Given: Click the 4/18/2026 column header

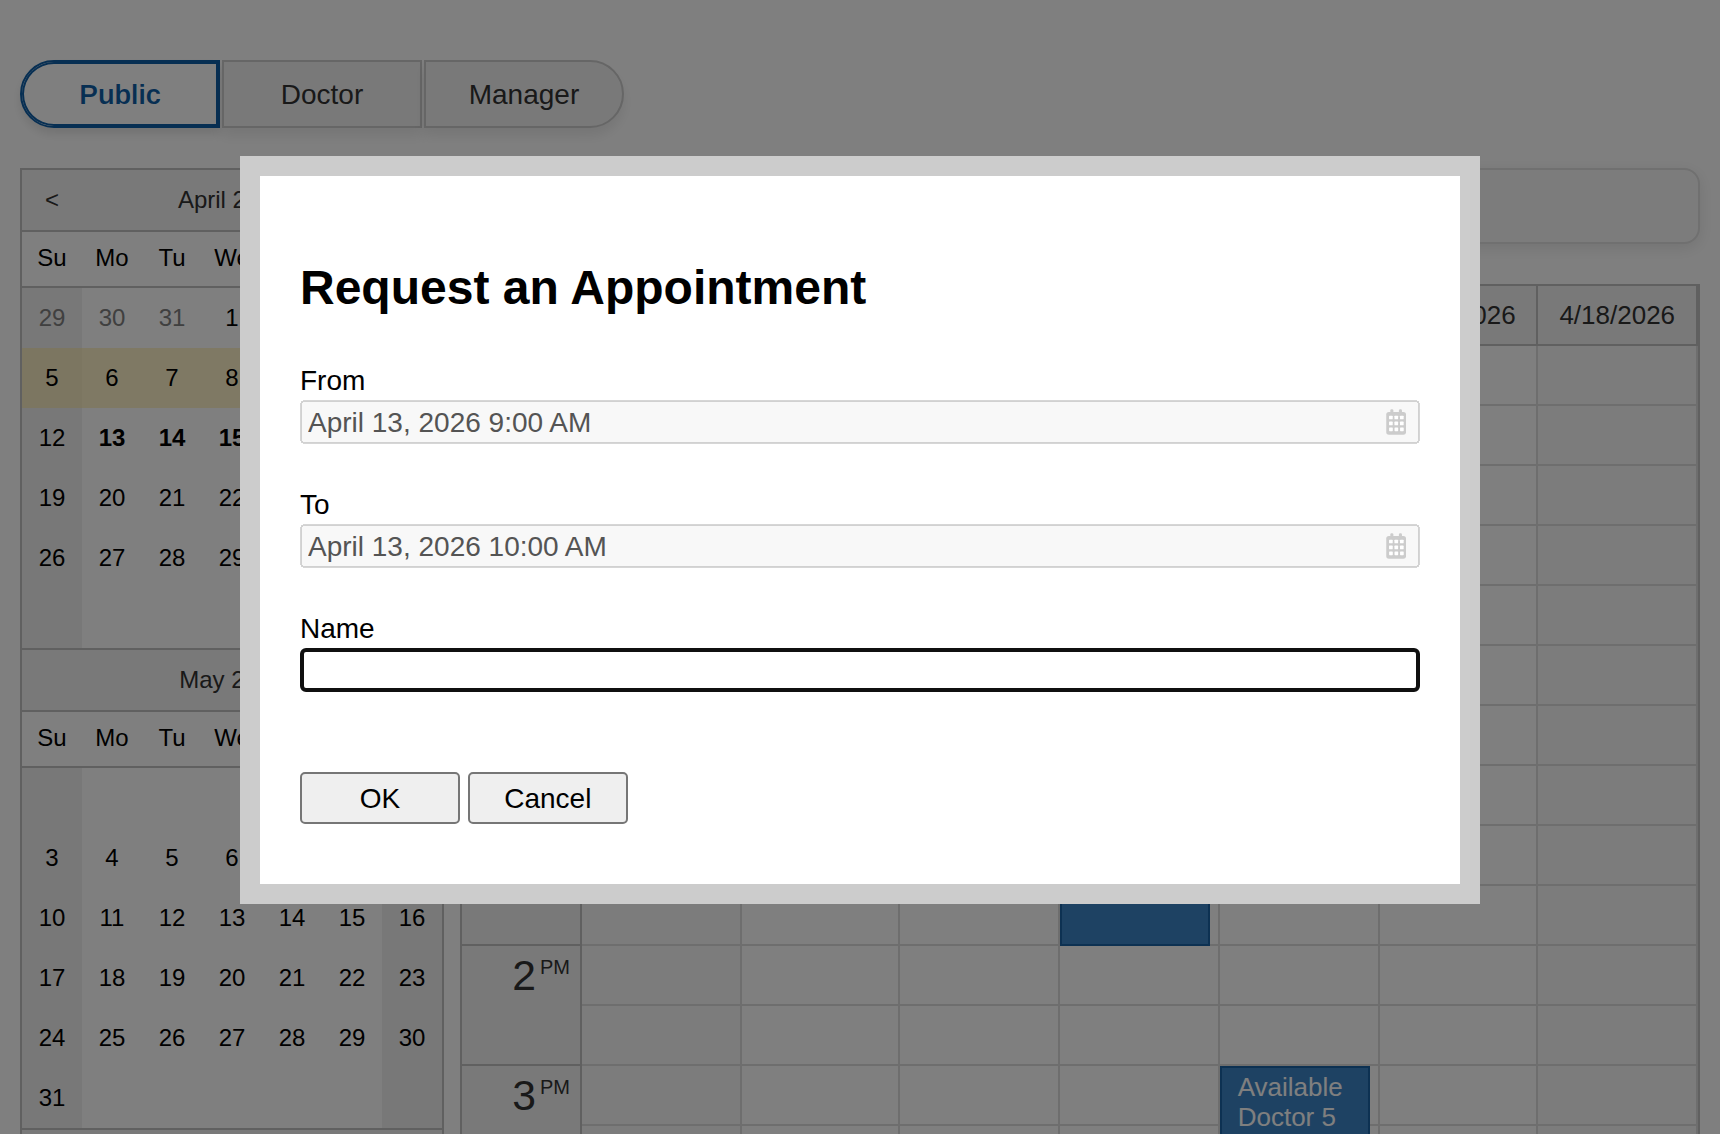Looking at the screenshot, I should 1616,315.
